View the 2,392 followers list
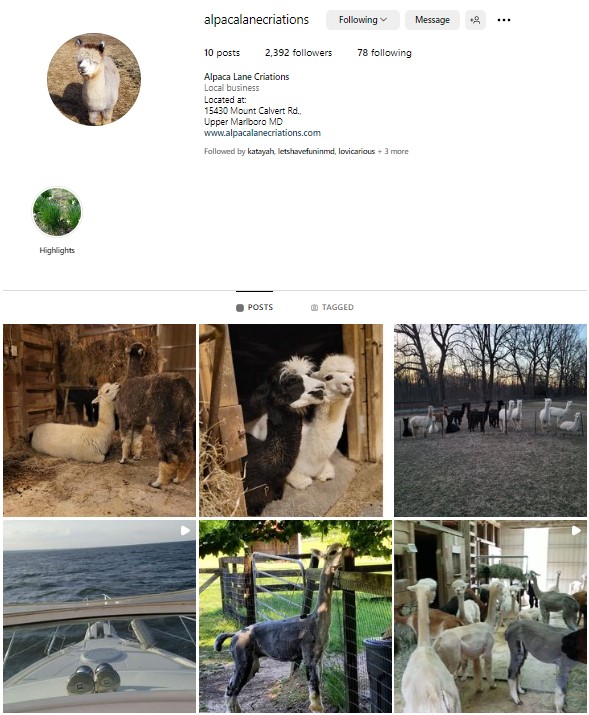The width and height of the screenshot is (589, 715). pyautogui.click(x=299, y=53)
